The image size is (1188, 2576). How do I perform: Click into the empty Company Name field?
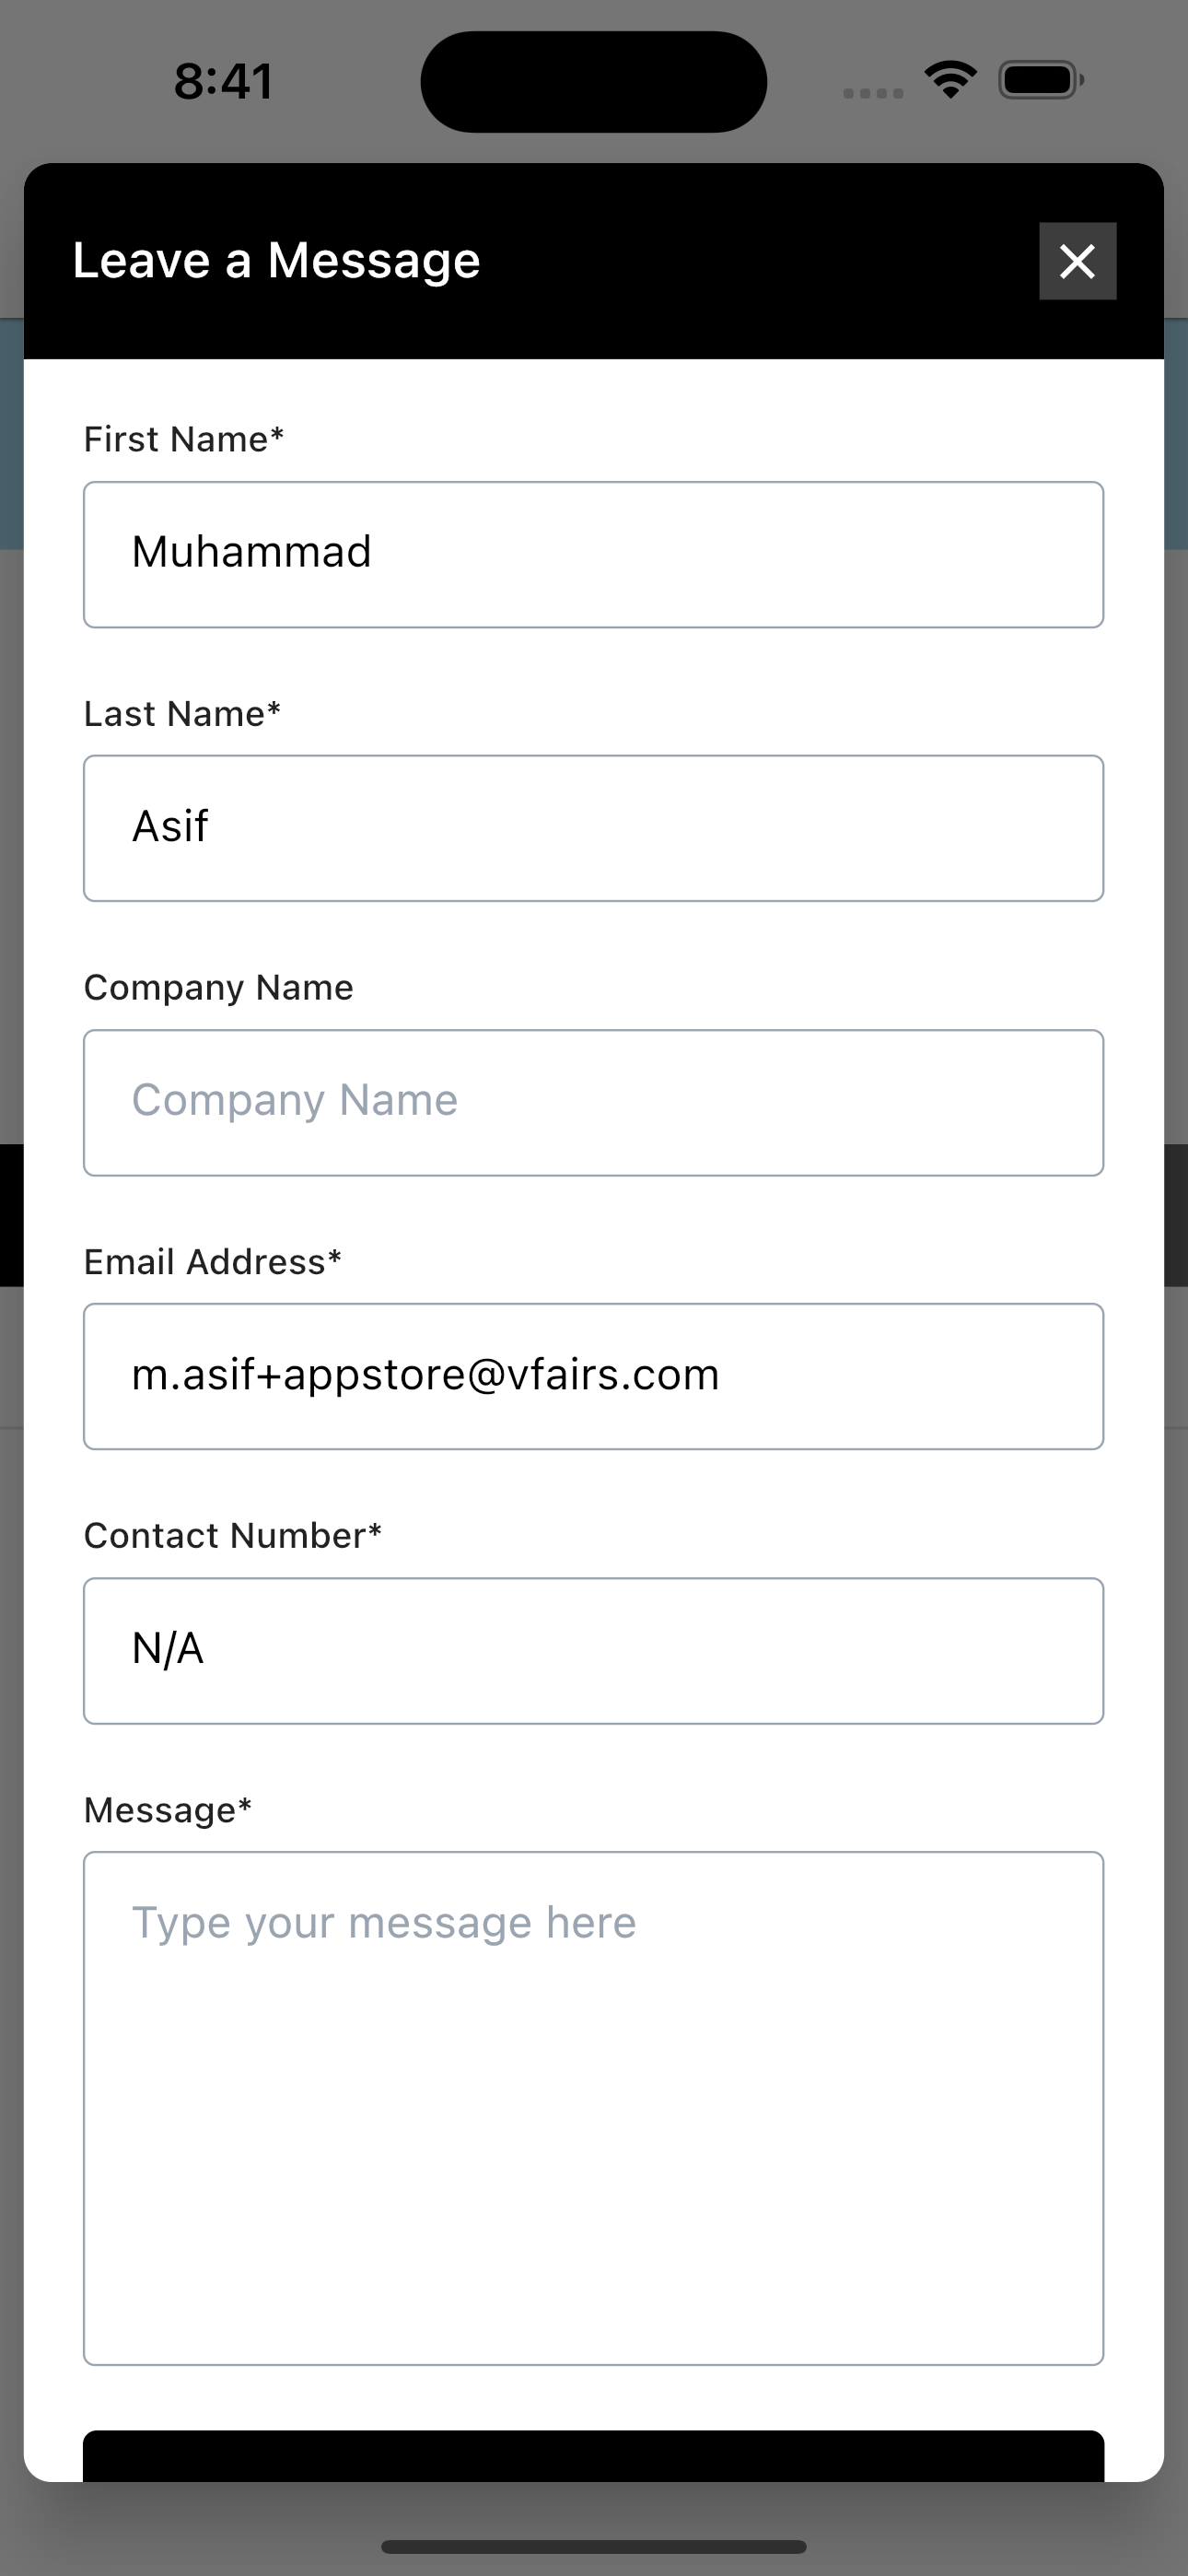pyautogui.click(x=593, y=1102)
